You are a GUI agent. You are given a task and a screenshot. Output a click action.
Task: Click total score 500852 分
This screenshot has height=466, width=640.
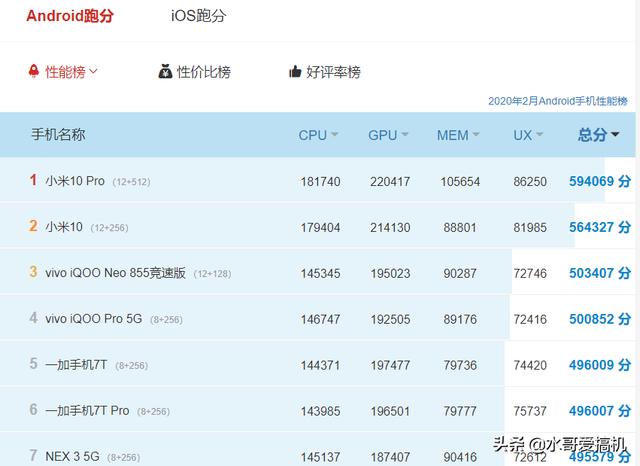point(600,319)
